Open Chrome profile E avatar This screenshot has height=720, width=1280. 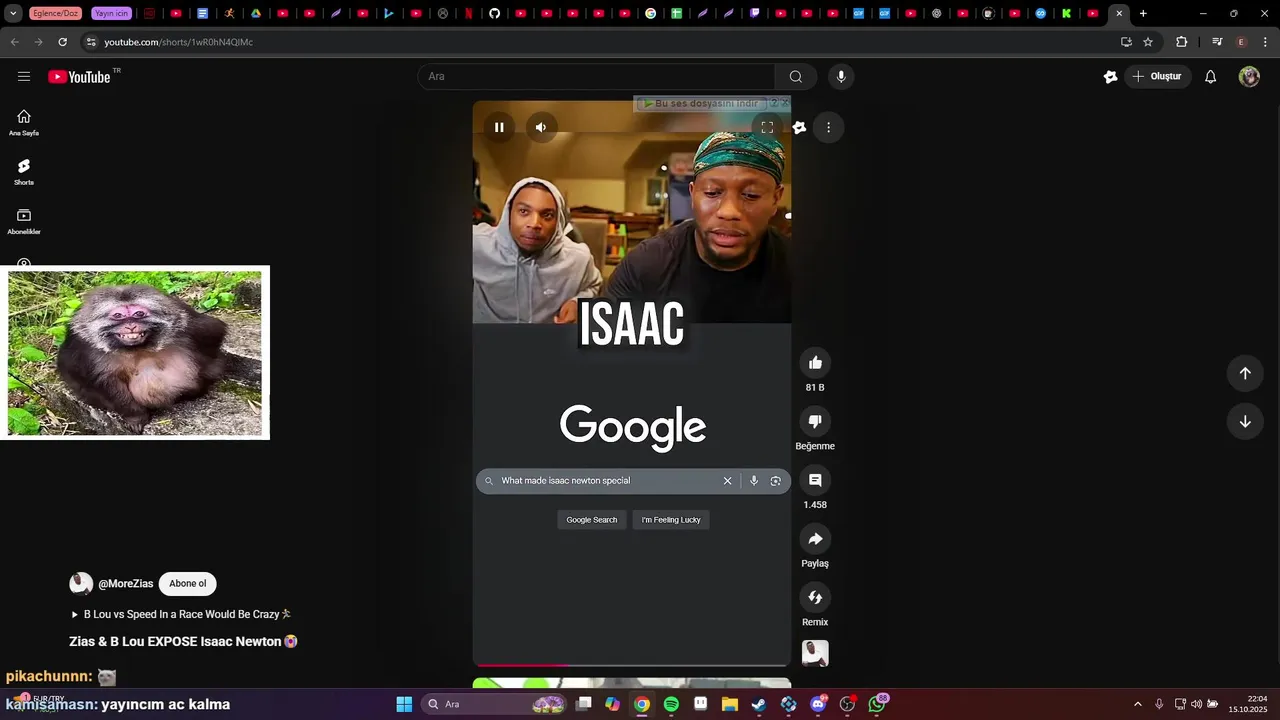[x=1241, y=42]
